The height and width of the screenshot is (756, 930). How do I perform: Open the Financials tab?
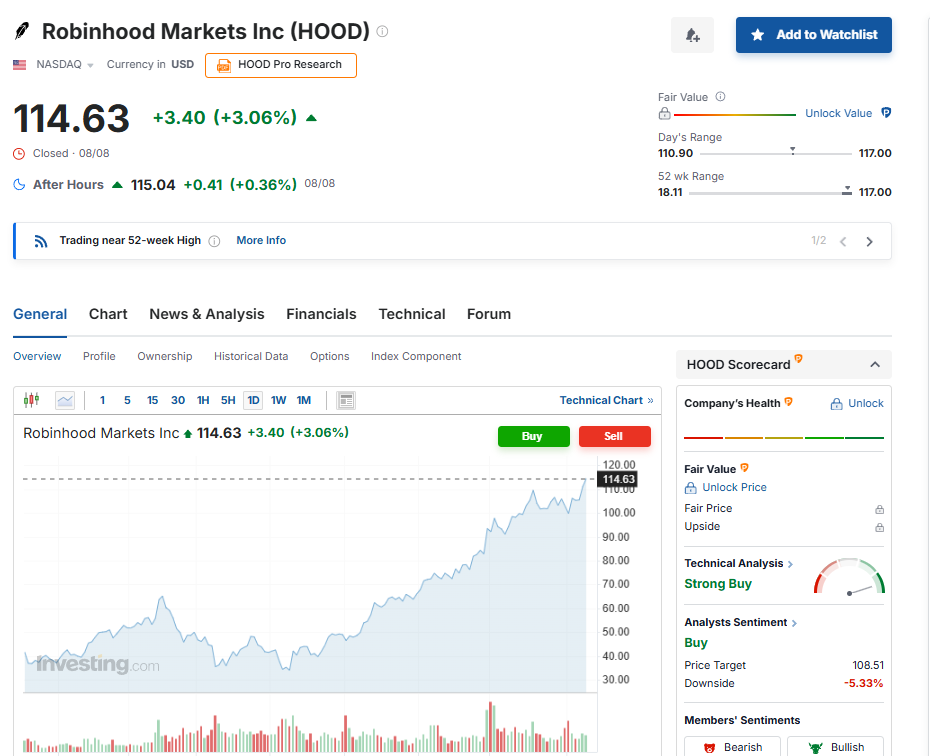(321, 314)
